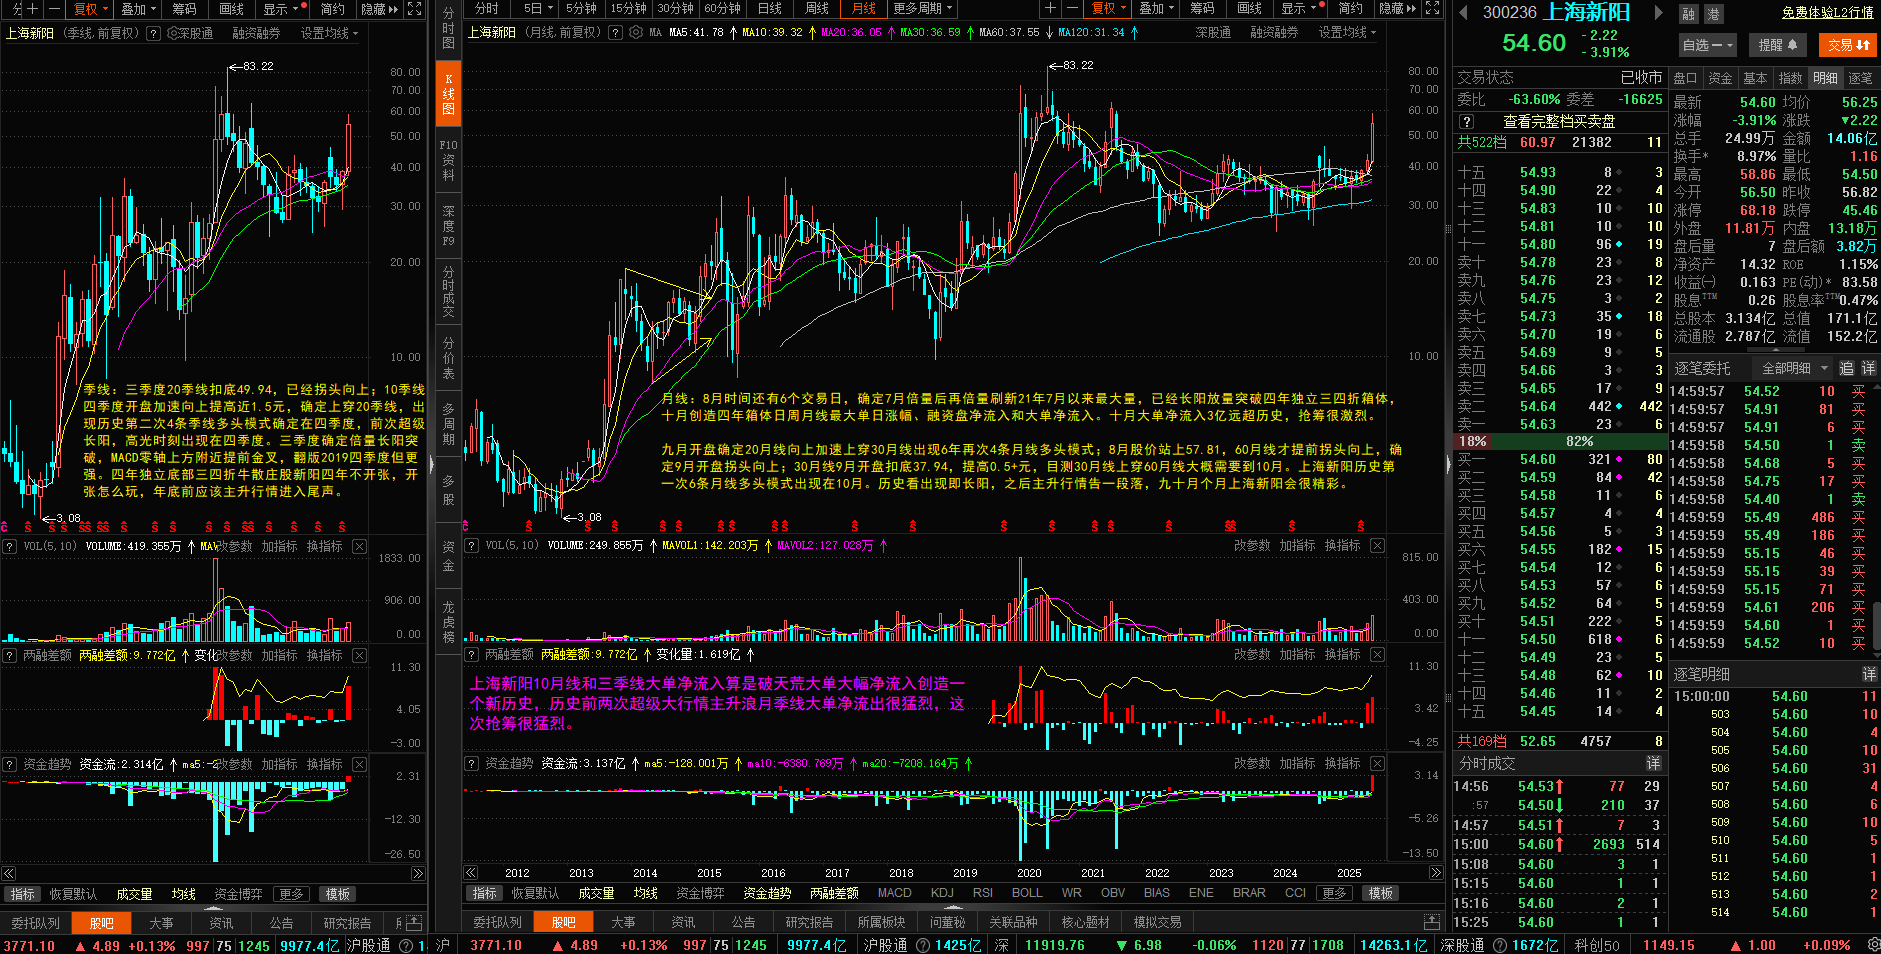Click 模板 template button on monthly chart

[x=1381, y=893]
